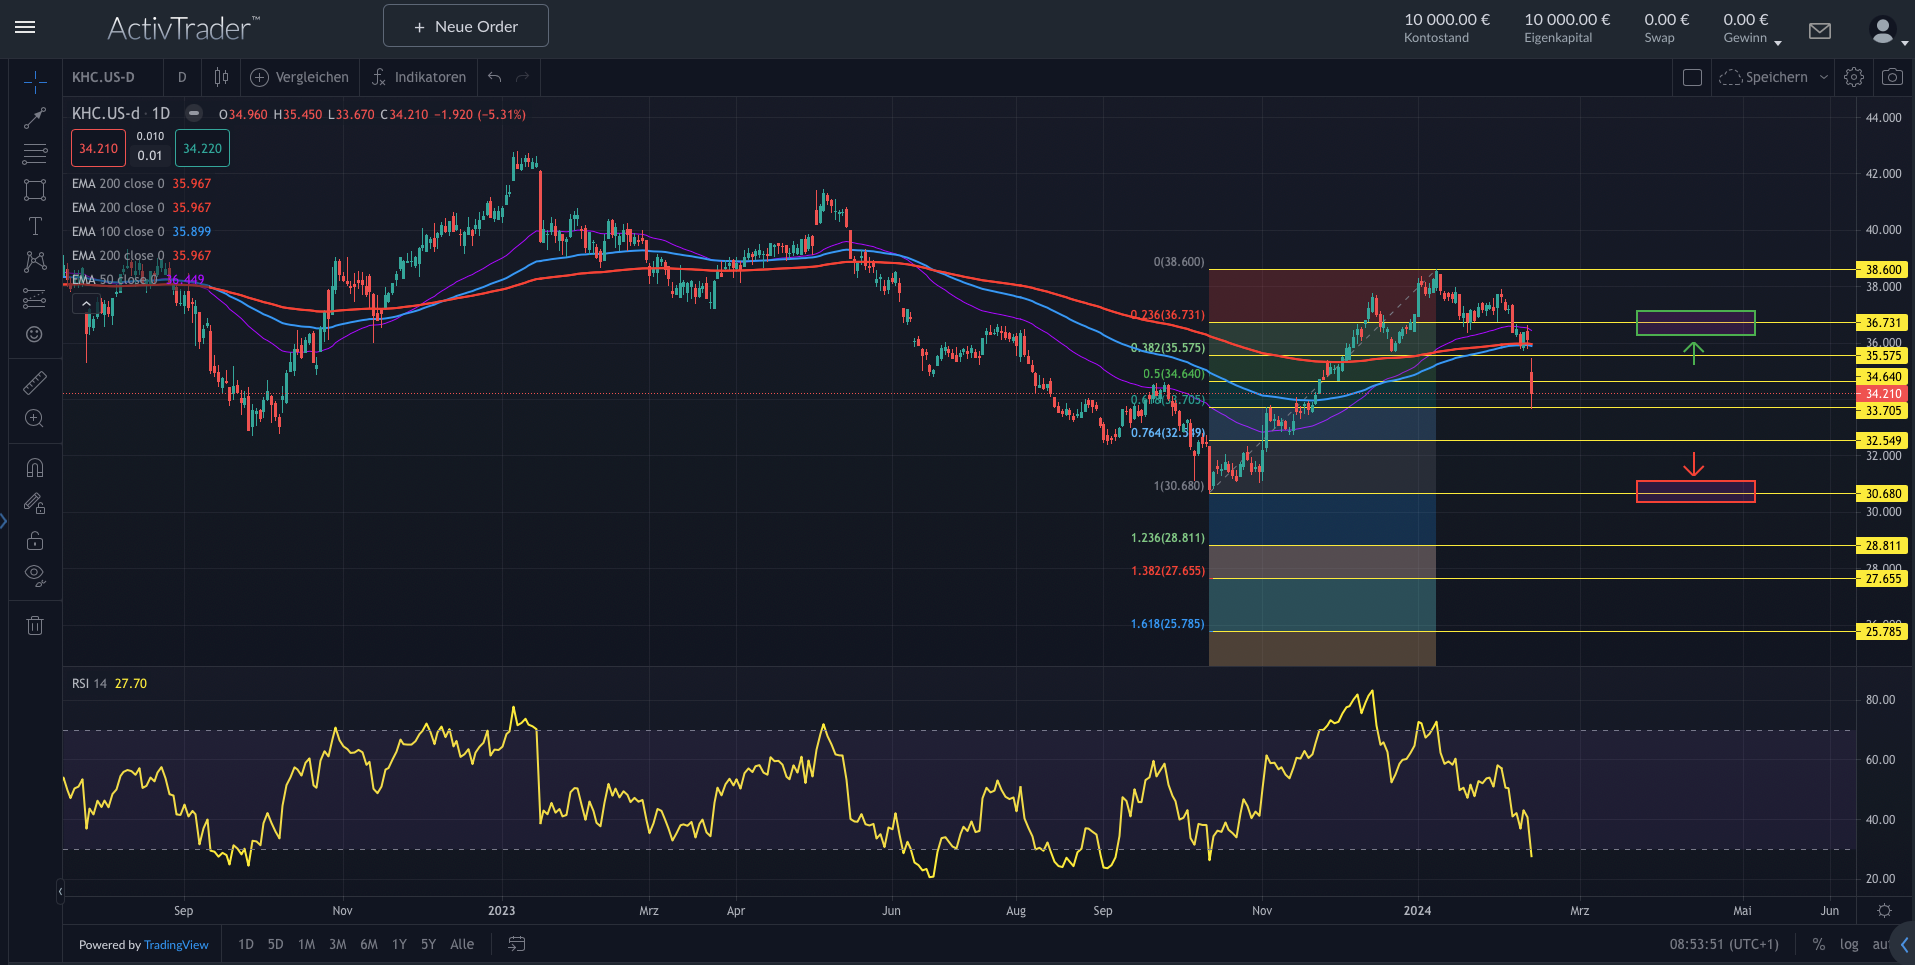Toggle hide all drawings eye icon
This screenshot has height=965, width=1915.
pyautogui.click(x=35, y=575)
